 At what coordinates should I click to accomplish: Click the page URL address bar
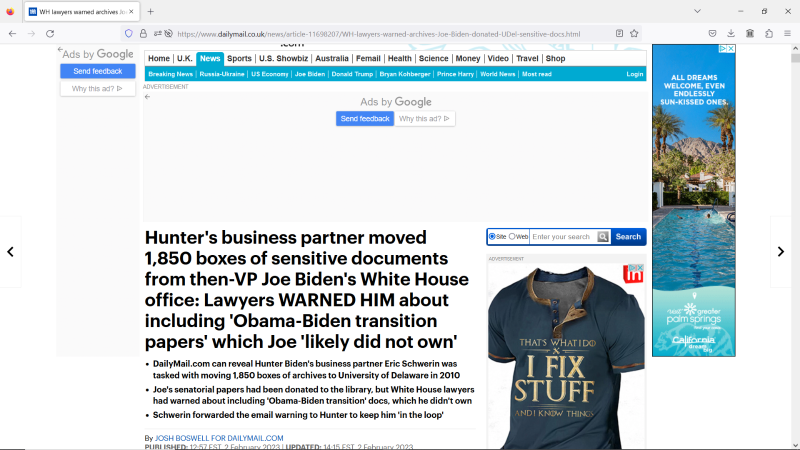(x=379, y=34)
